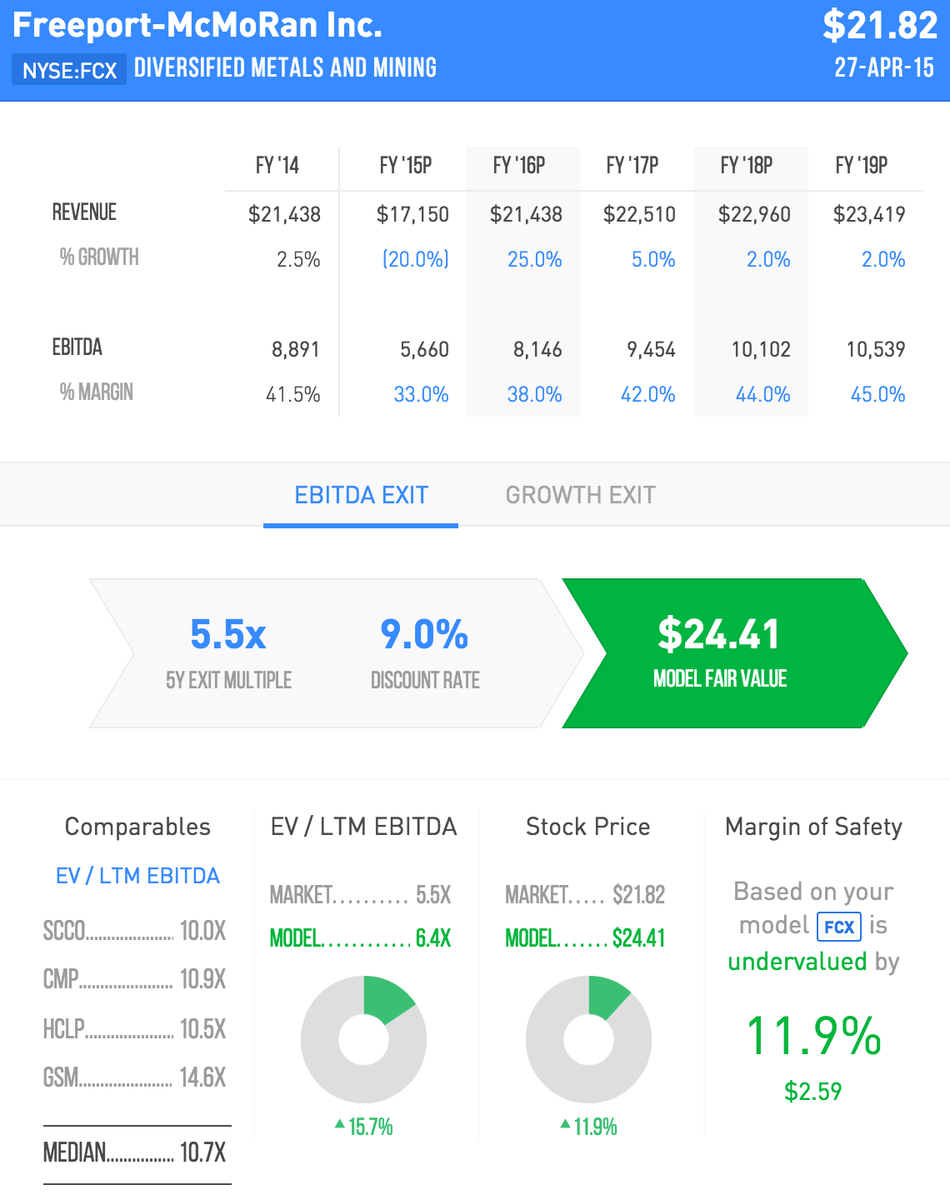This screenshot has height=1200, width=950.
Task: Click the FY '14 column header
Action: point(277,165)
